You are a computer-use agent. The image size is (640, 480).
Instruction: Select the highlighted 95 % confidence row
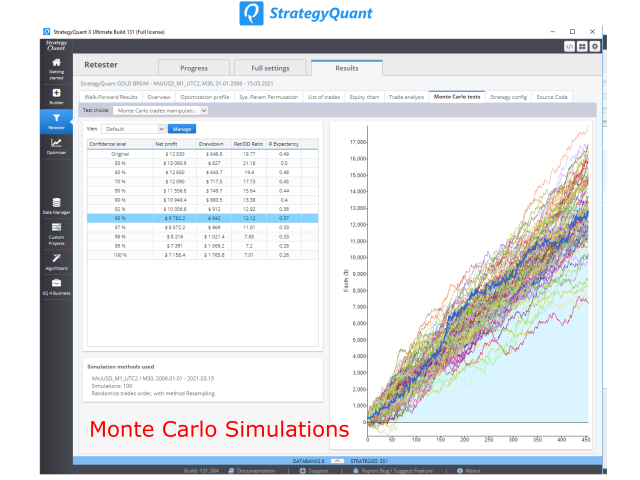(203, 218)
